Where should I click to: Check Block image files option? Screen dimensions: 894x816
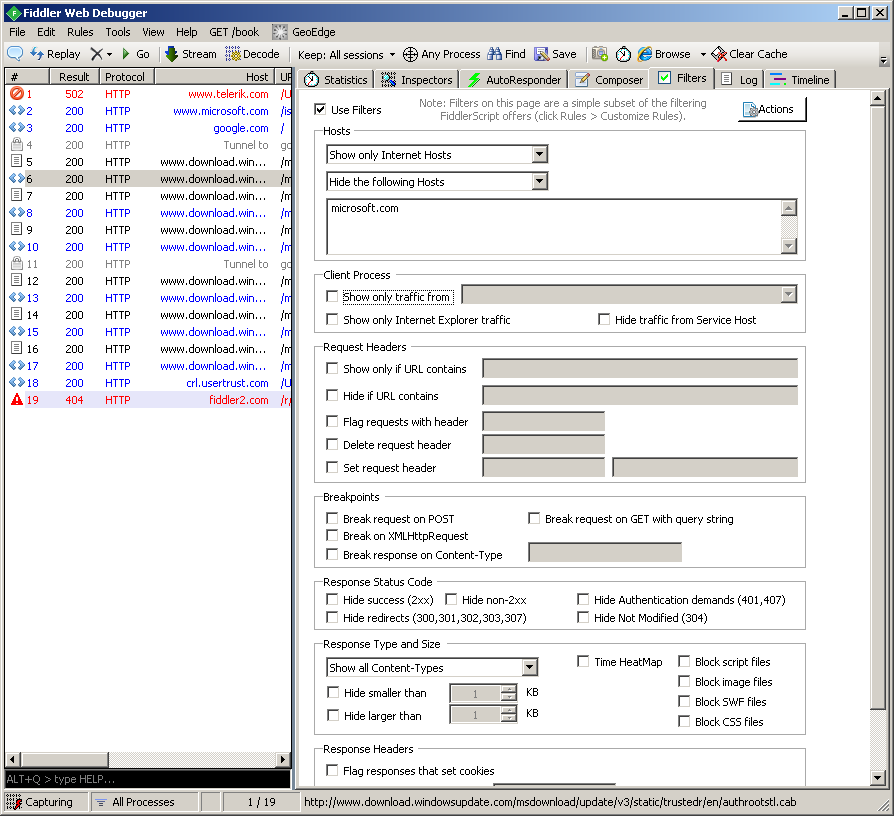pos(685,682)
